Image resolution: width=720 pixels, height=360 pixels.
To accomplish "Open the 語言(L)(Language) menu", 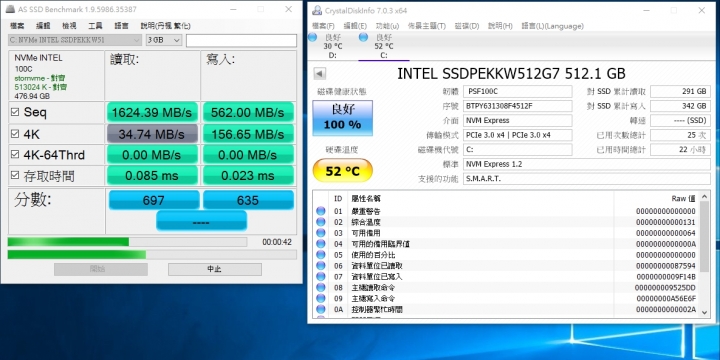I will [x=552, y=26].
